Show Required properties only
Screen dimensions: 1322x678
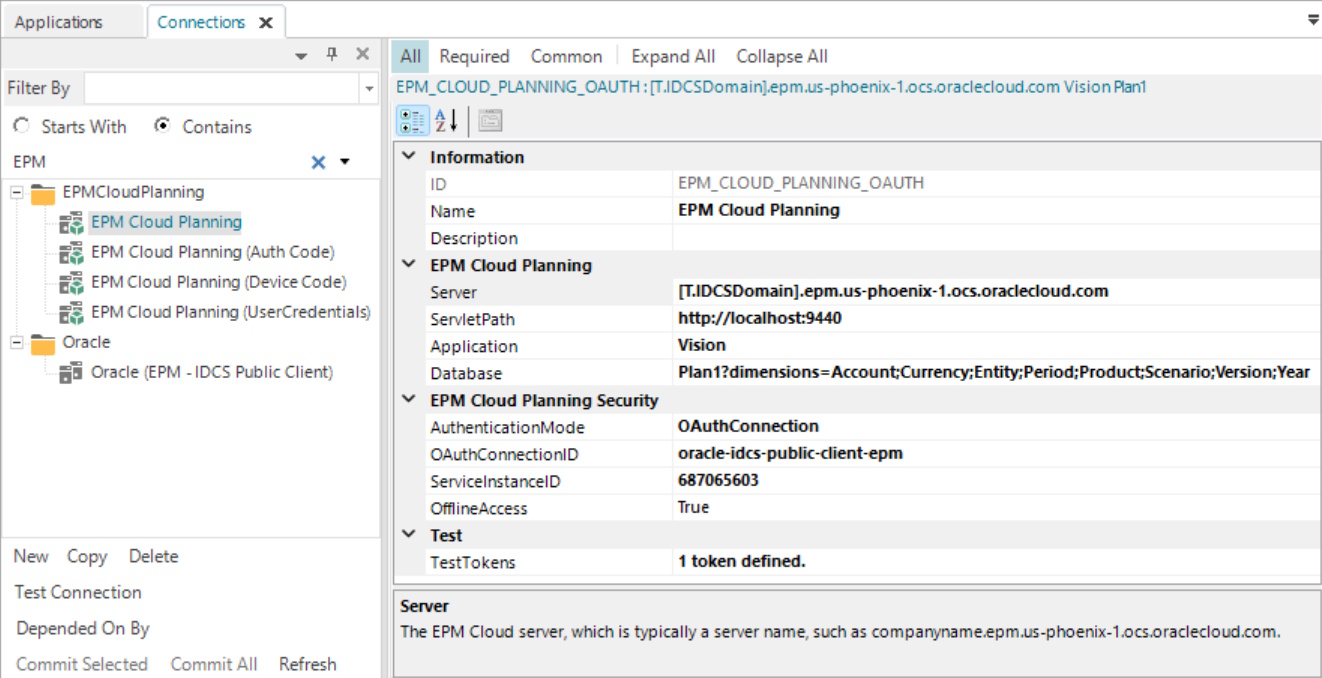(x=474, y=56)
